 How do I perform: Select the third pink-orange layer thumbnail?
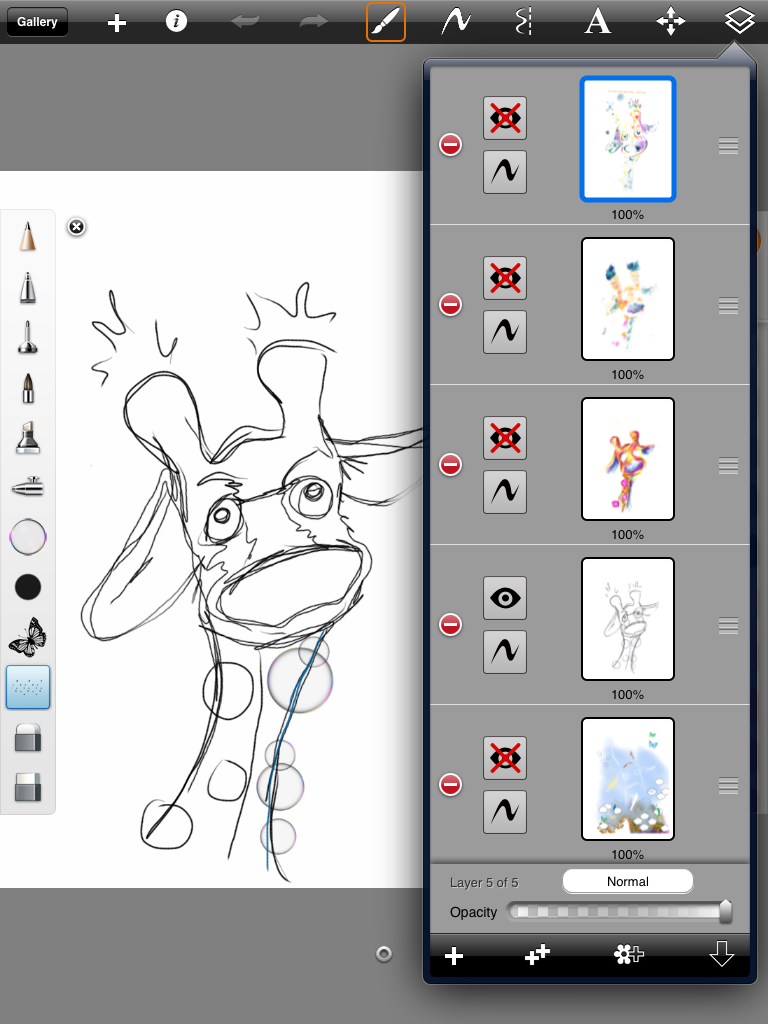click(628, 459)
